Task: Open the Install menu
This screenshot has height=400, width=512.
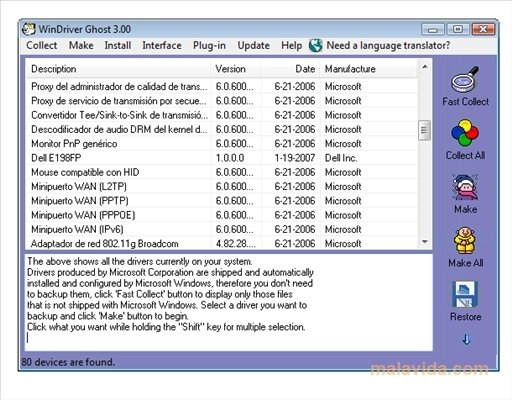Action: 118,46
